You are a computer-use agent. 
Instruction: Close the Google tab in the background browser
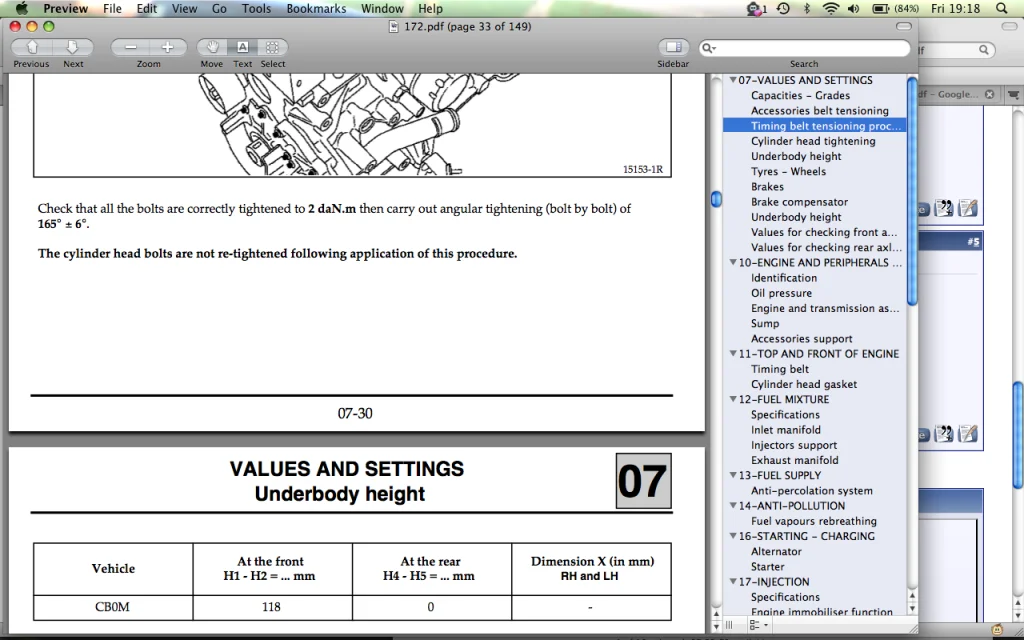click(989, 94)
